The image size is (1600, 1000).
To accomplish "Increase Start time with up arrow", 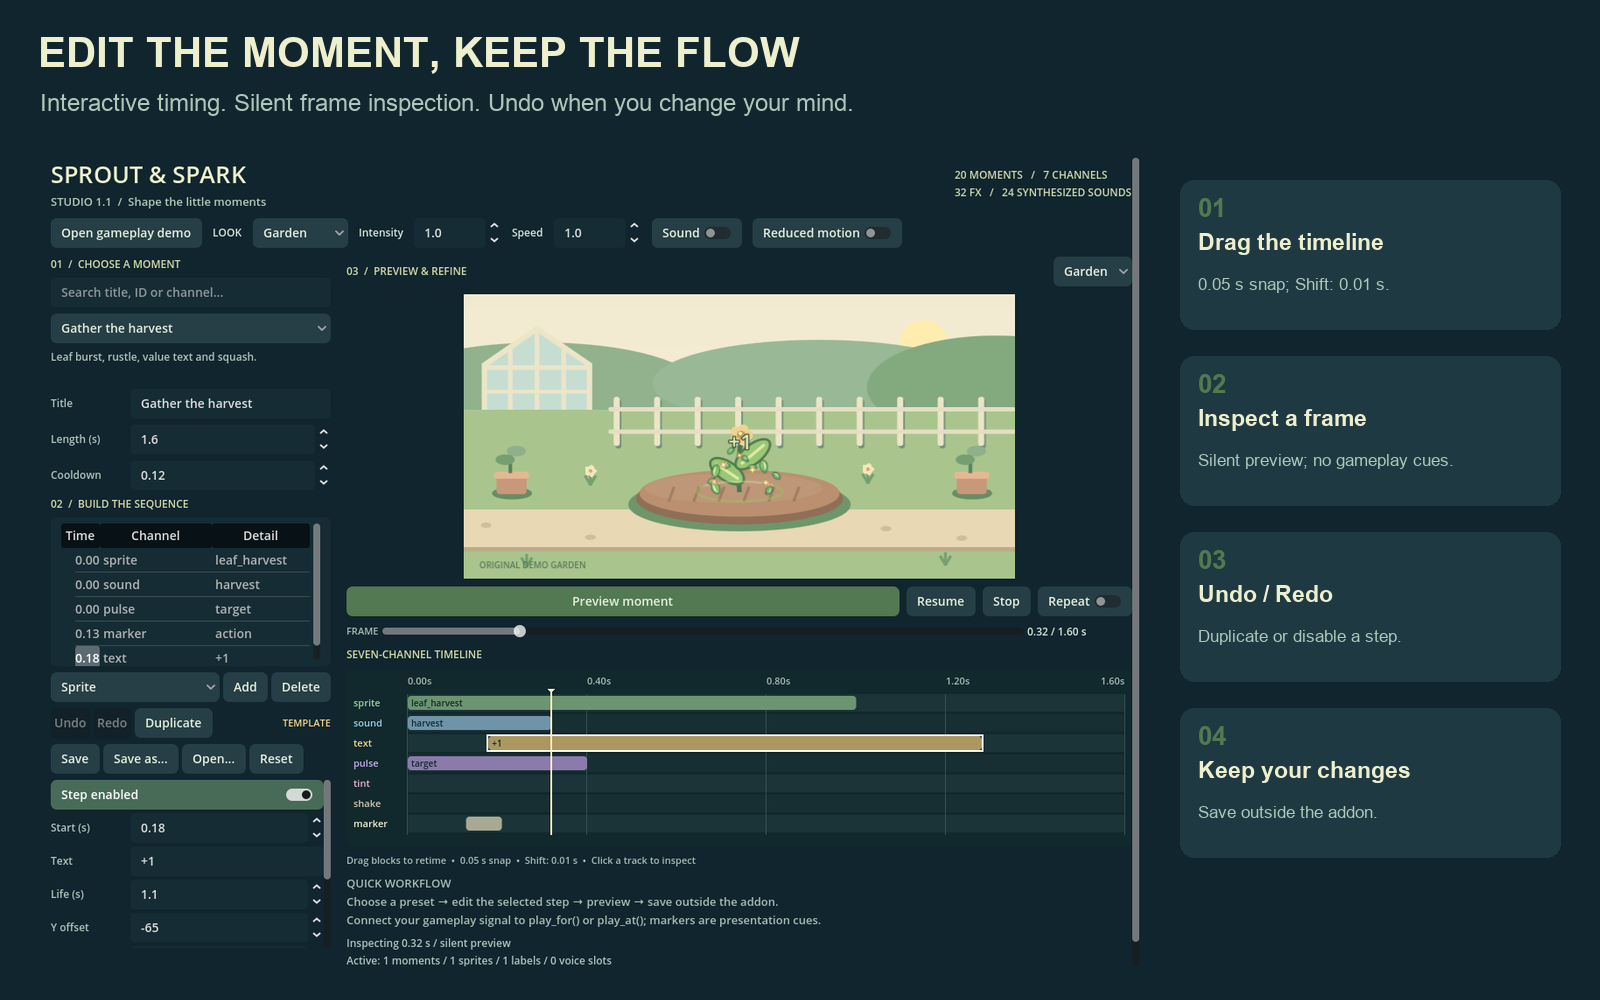I will (316, 821).
